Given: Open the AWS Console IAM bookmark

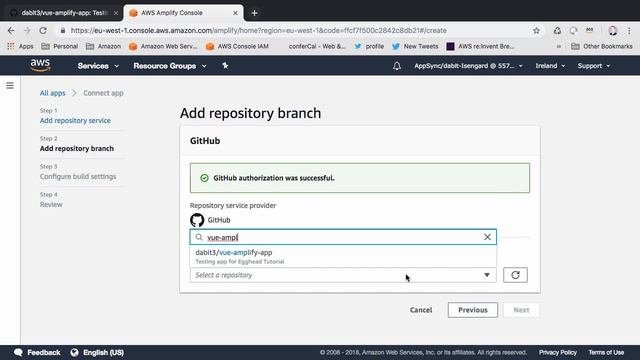Looking at the screenshot, I should click(x=237, y=47).
